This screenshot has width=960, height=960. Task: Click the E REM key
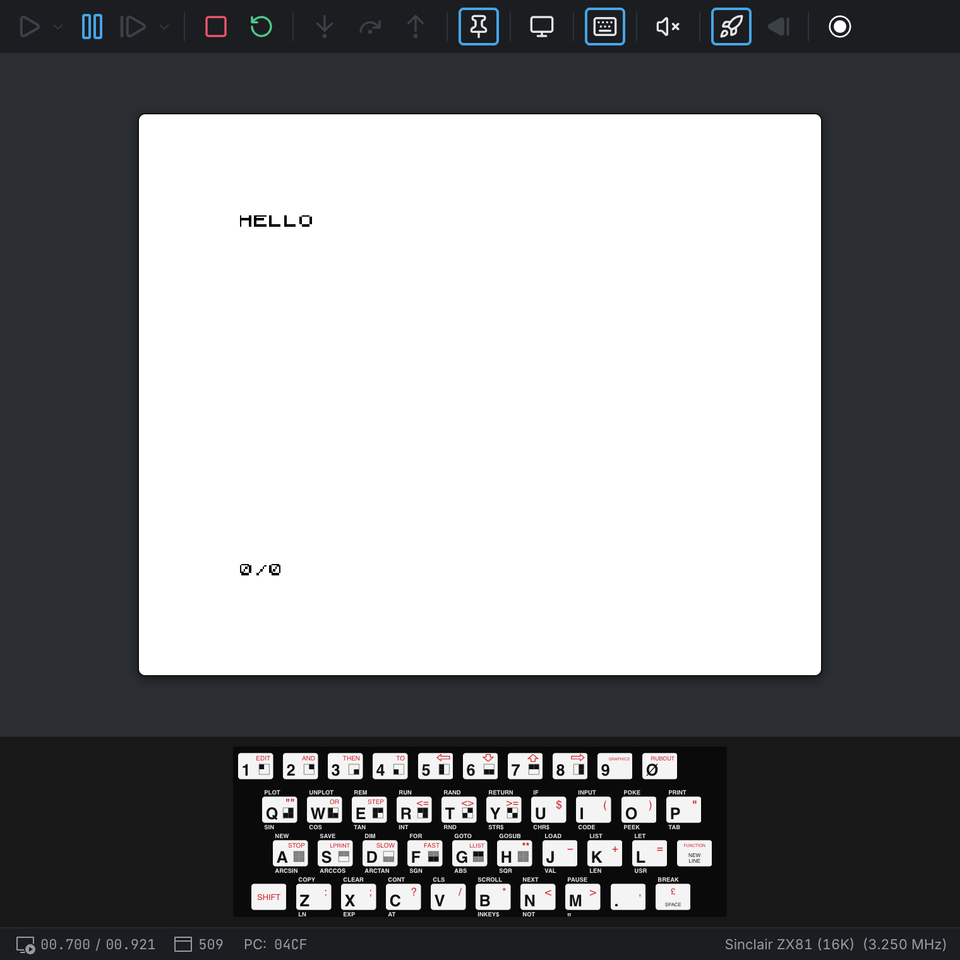tap(369, 810)
